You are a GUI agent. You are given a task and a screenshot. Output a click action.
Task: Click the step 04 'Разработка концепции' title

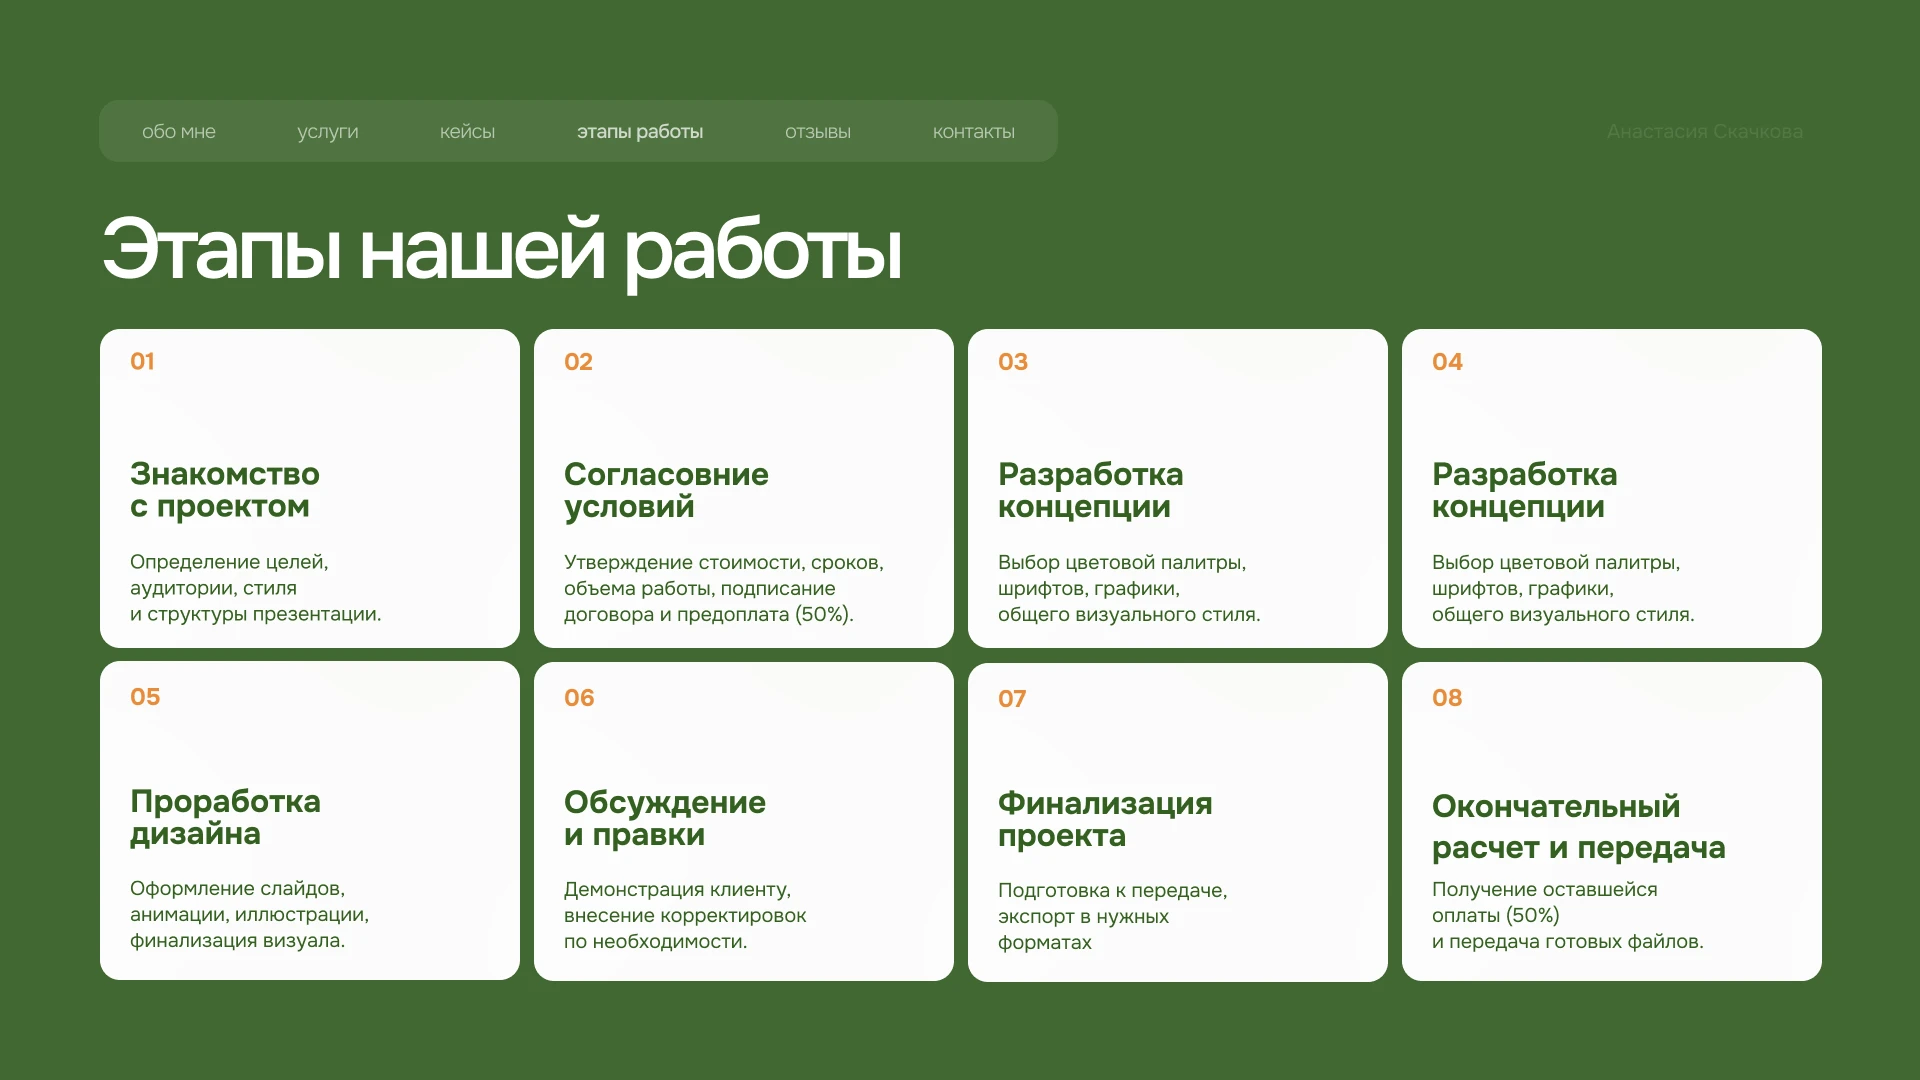[1524, 490]
